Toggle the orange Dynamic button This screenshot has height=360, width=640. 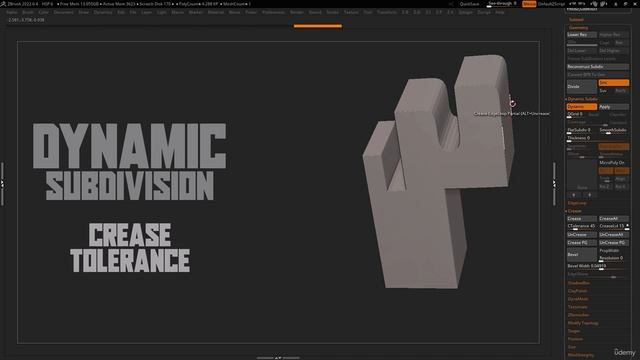(582, 107)
